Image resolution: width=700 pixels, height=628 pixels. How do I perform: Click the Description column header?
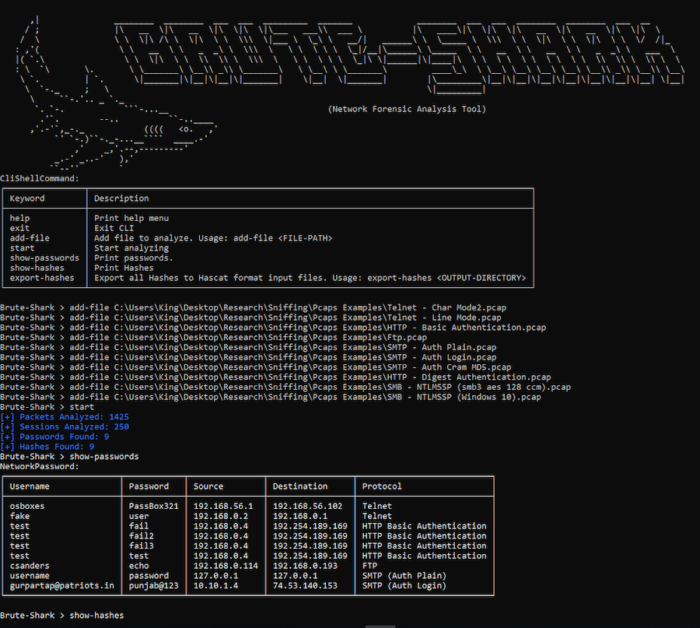click(121, 199)
